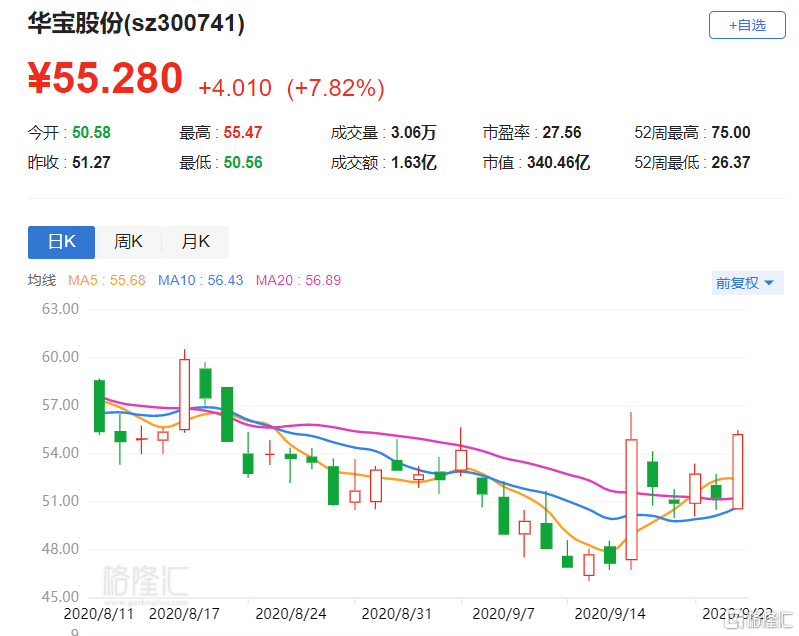Open the 前复权 adjustment dropdown

tap(747, 283)
